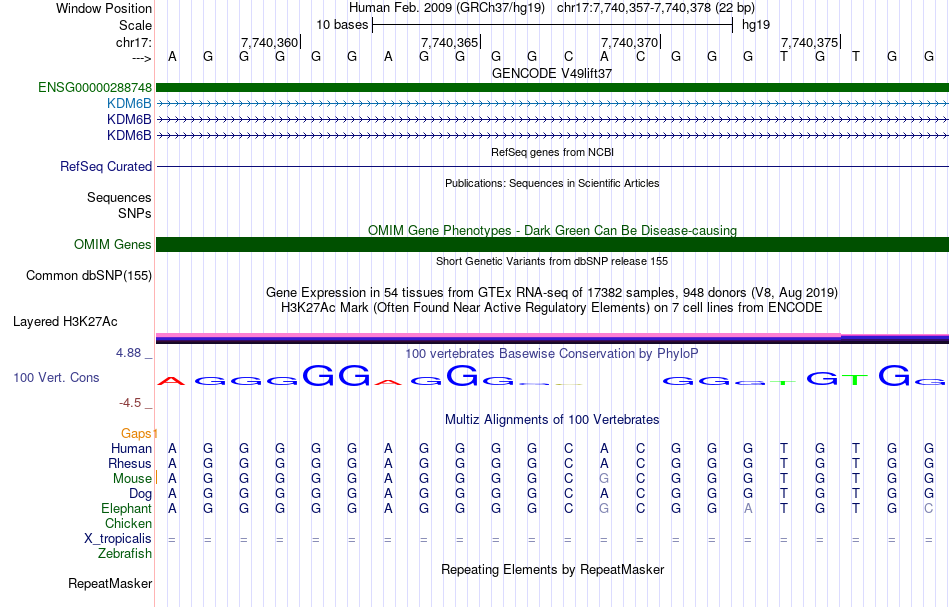The height and width of the screenshot is (607, 950).
Task: Select the SNPs track label
Action: coord(135,213)
